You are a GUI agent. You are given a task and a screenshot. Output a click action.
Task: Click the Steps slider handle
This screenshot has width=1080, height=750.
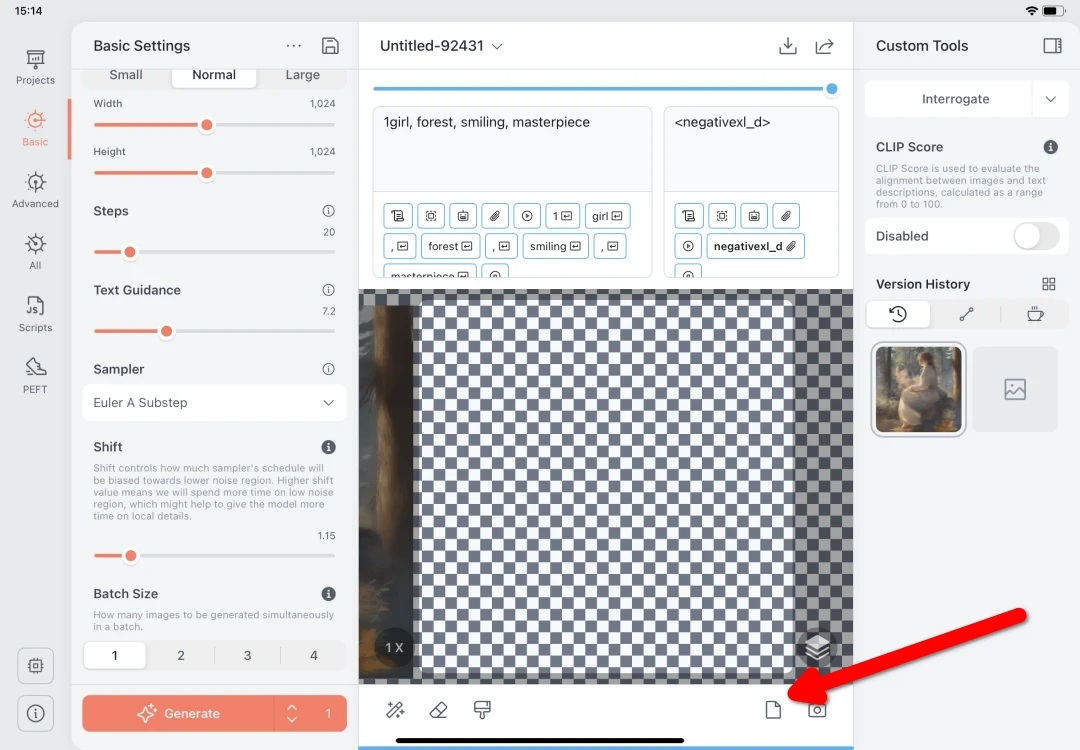tap(129, 252)
